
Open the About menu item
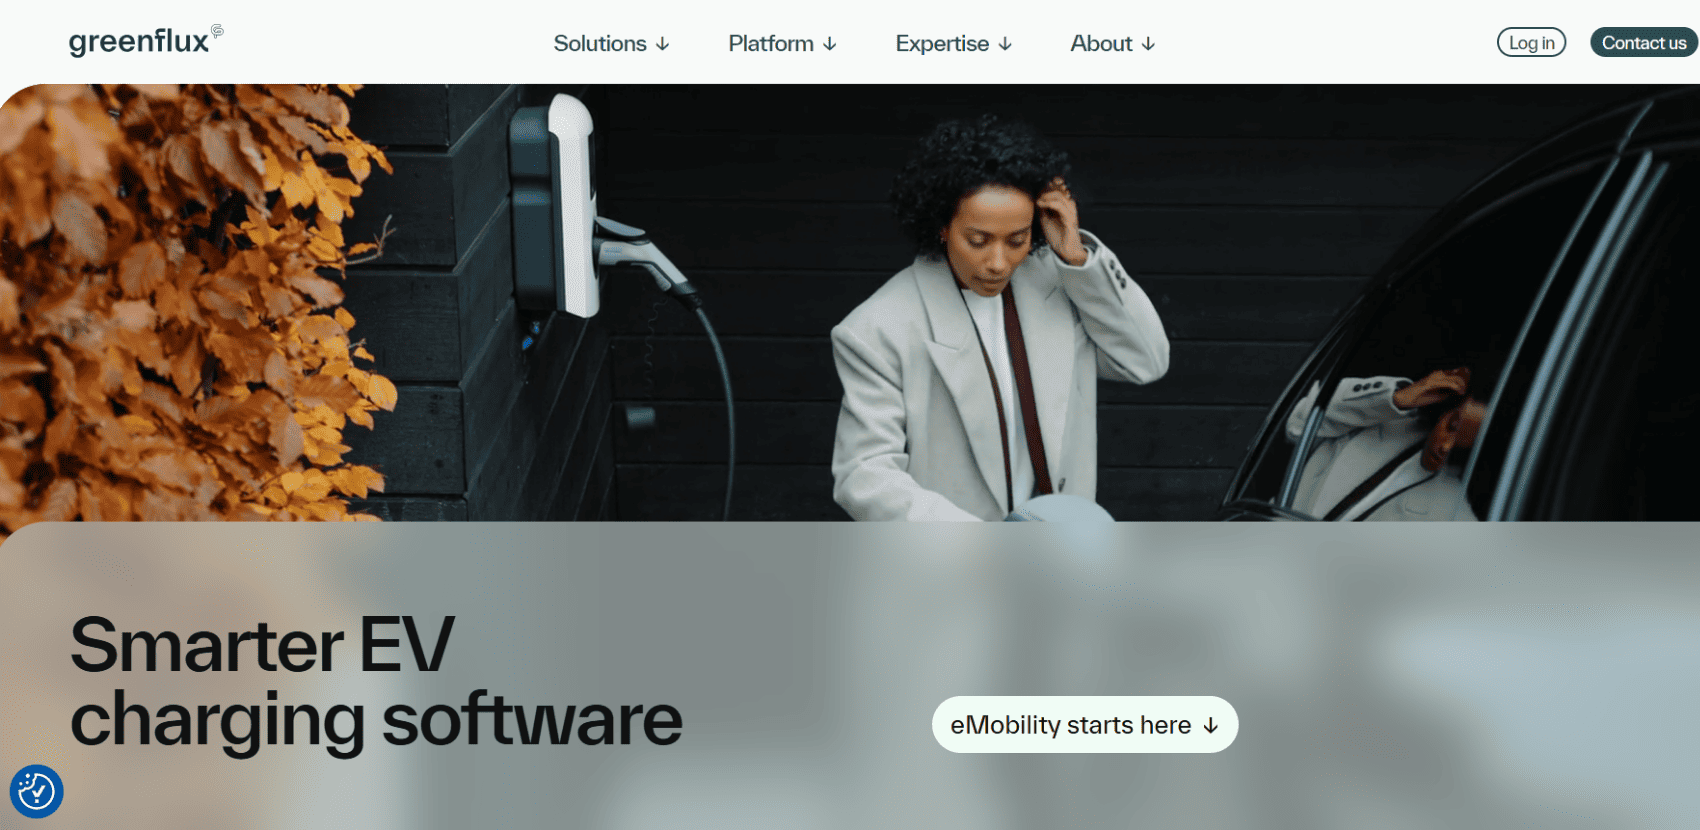[x=1113, y=44]
